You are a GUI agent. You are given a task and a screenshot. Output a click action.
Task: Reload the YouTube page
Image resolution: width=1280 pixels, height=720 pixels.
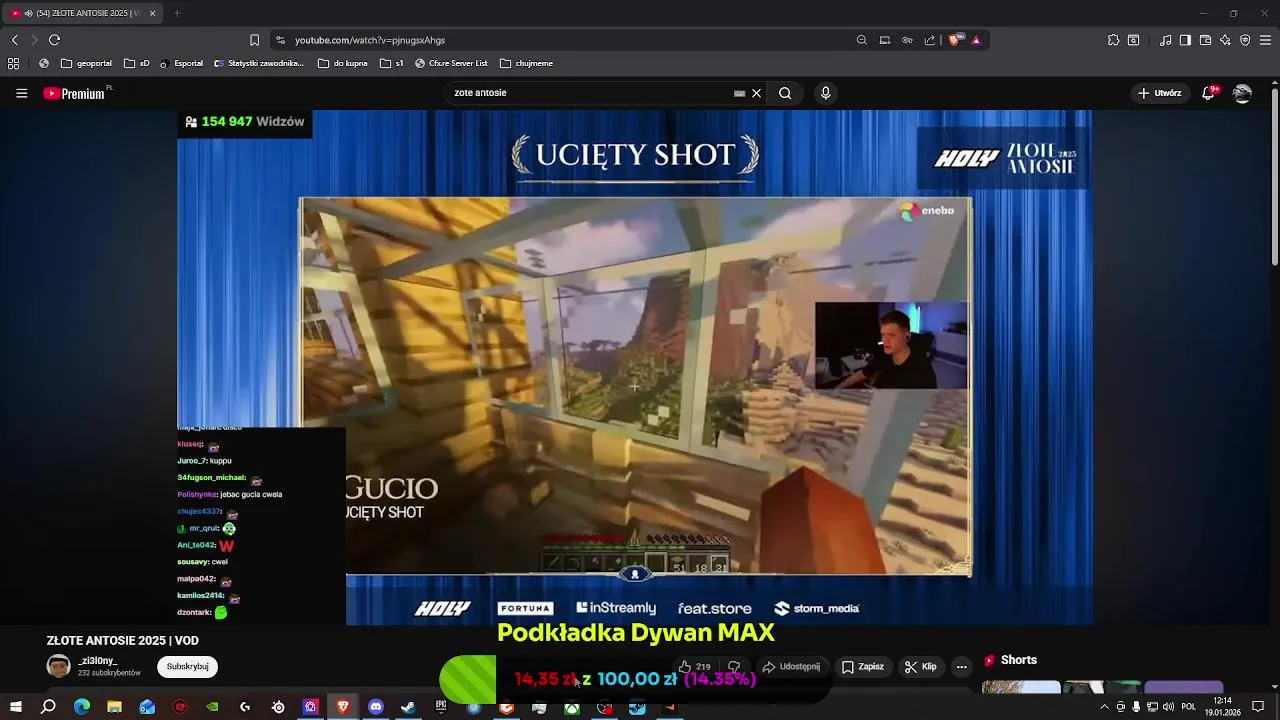54,40
